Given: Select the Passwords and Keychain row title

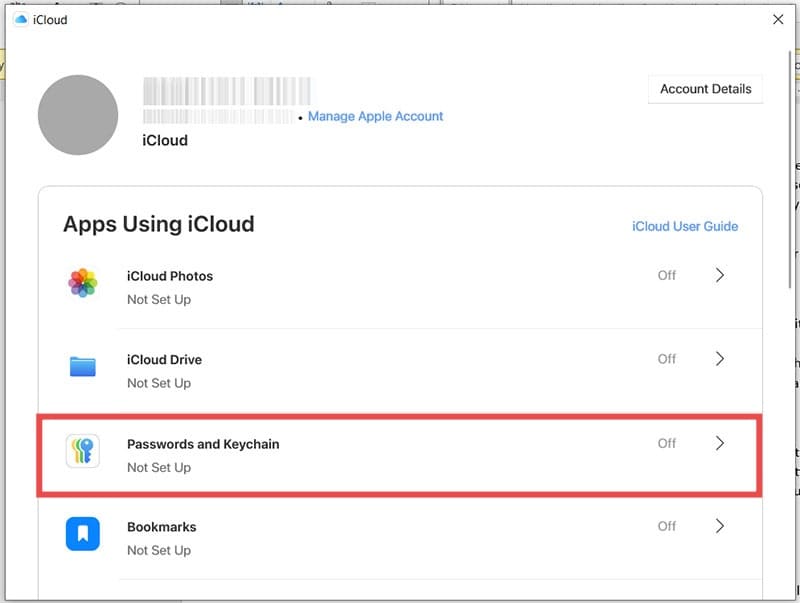Looking at the screenshot, I should point(203,444).
